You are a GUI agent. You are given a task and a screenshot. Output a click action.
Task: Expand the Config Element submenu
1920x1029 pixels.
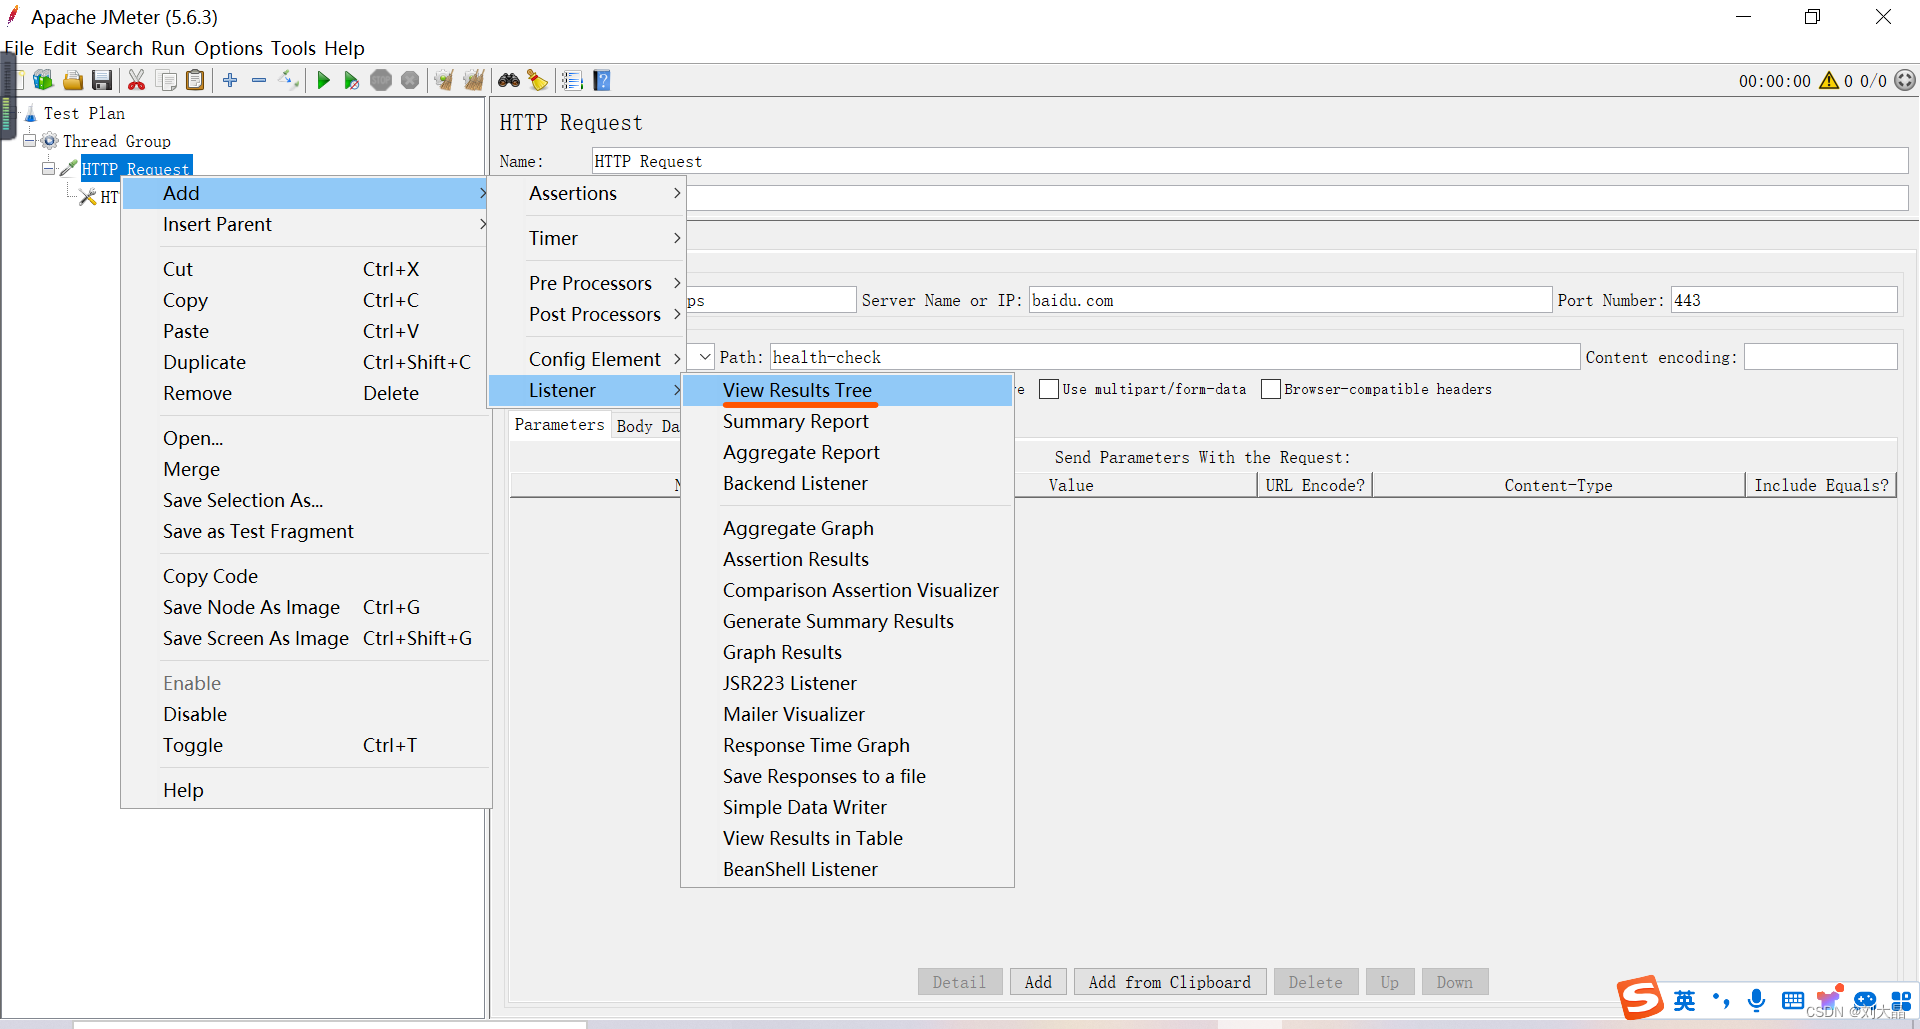[587, 359]
